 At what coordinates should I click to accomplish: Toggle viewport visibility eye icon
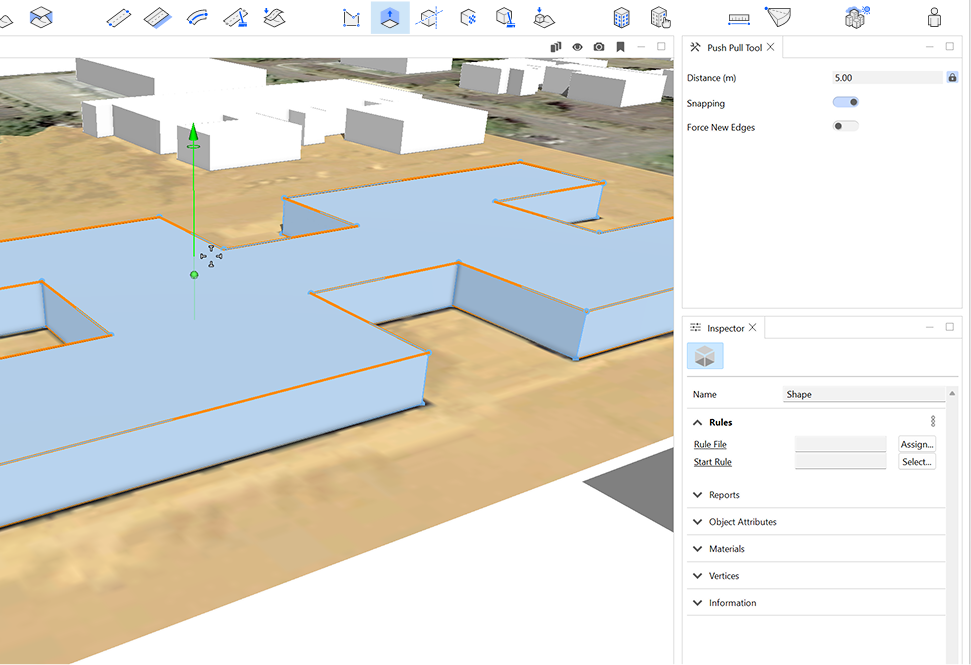tap(577, 47)
